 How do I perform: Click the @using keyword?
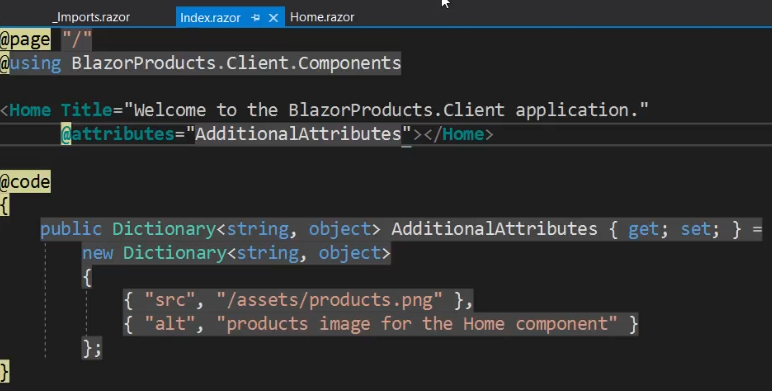31,63
